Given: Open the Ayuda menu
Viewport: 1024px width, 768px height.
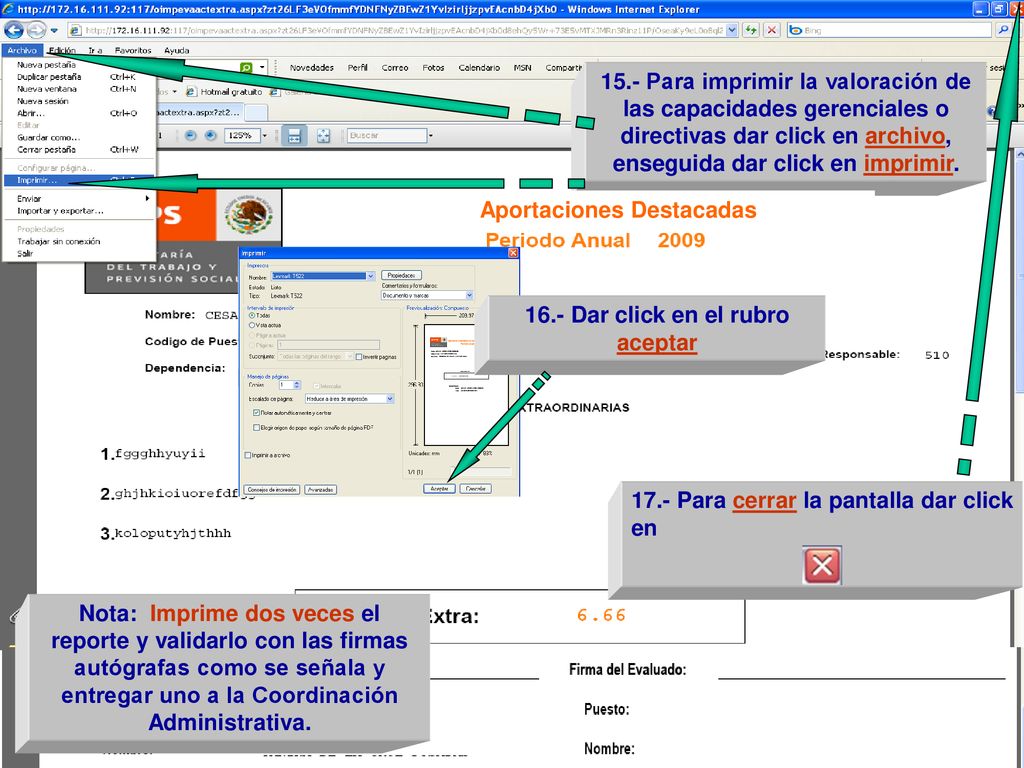Looking at the screenshot, I should pos(177,50).
